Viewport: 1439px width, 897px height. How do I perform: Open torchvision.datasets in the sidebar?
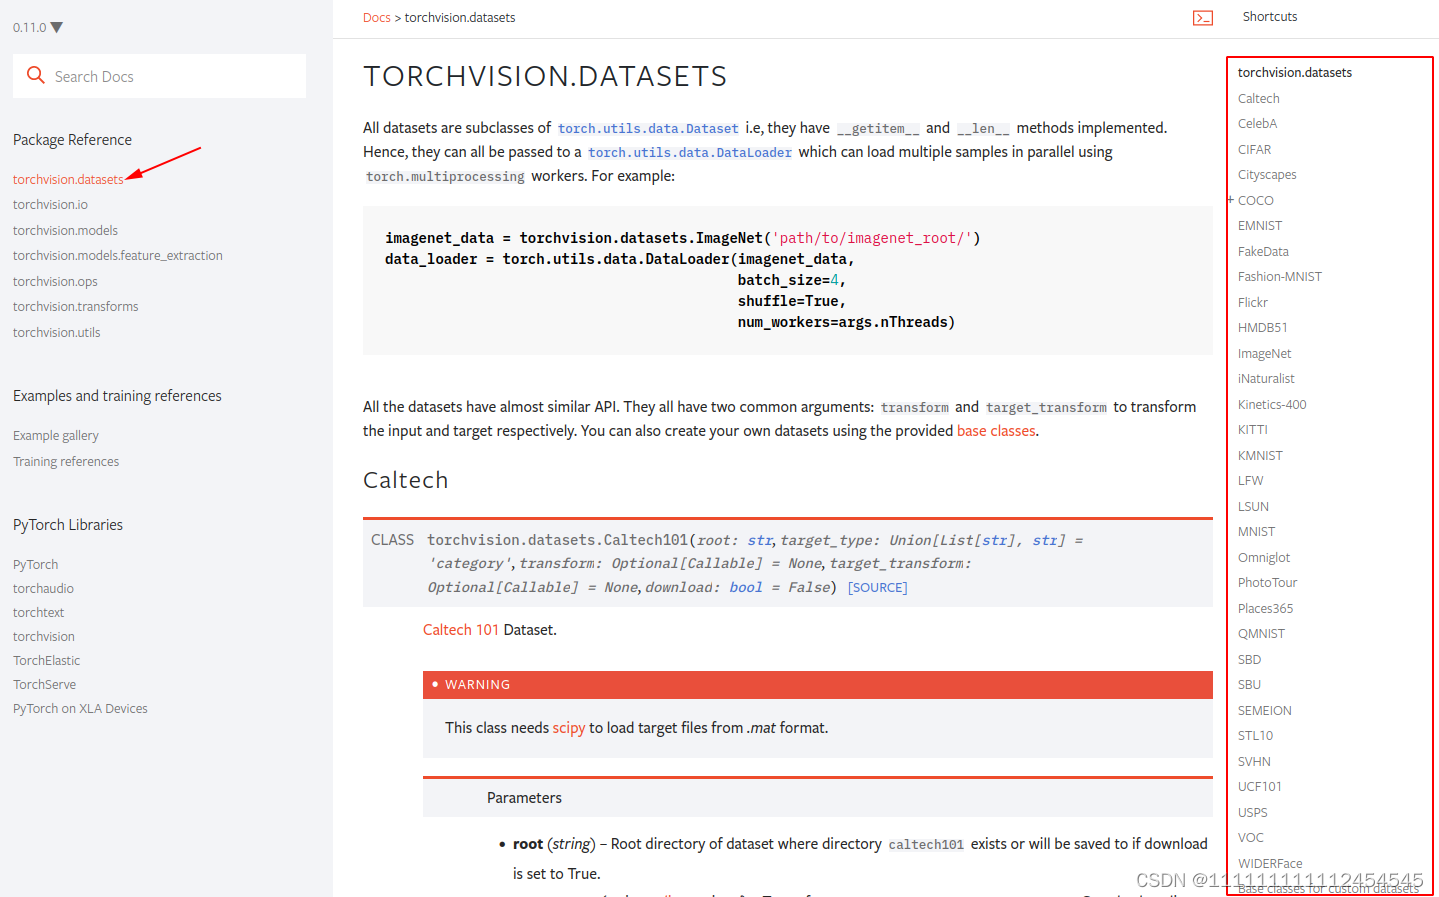click(68, 180)
